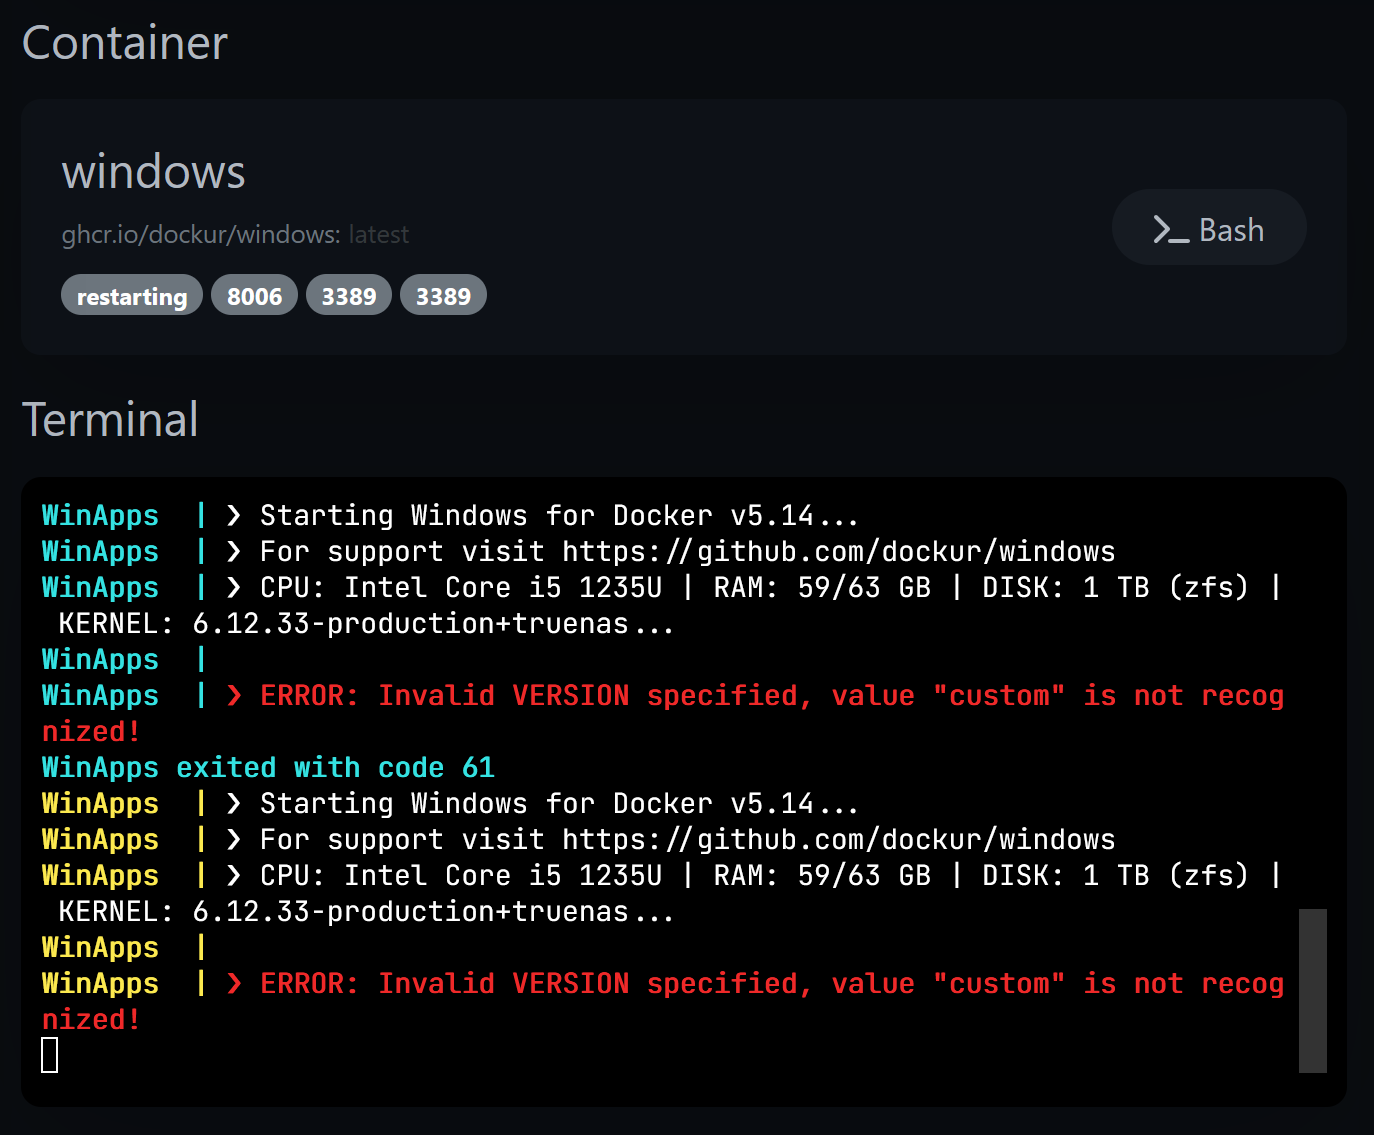Click the latest image tag
Viewport: 1374px width, 1135px height.
[379, 234]
